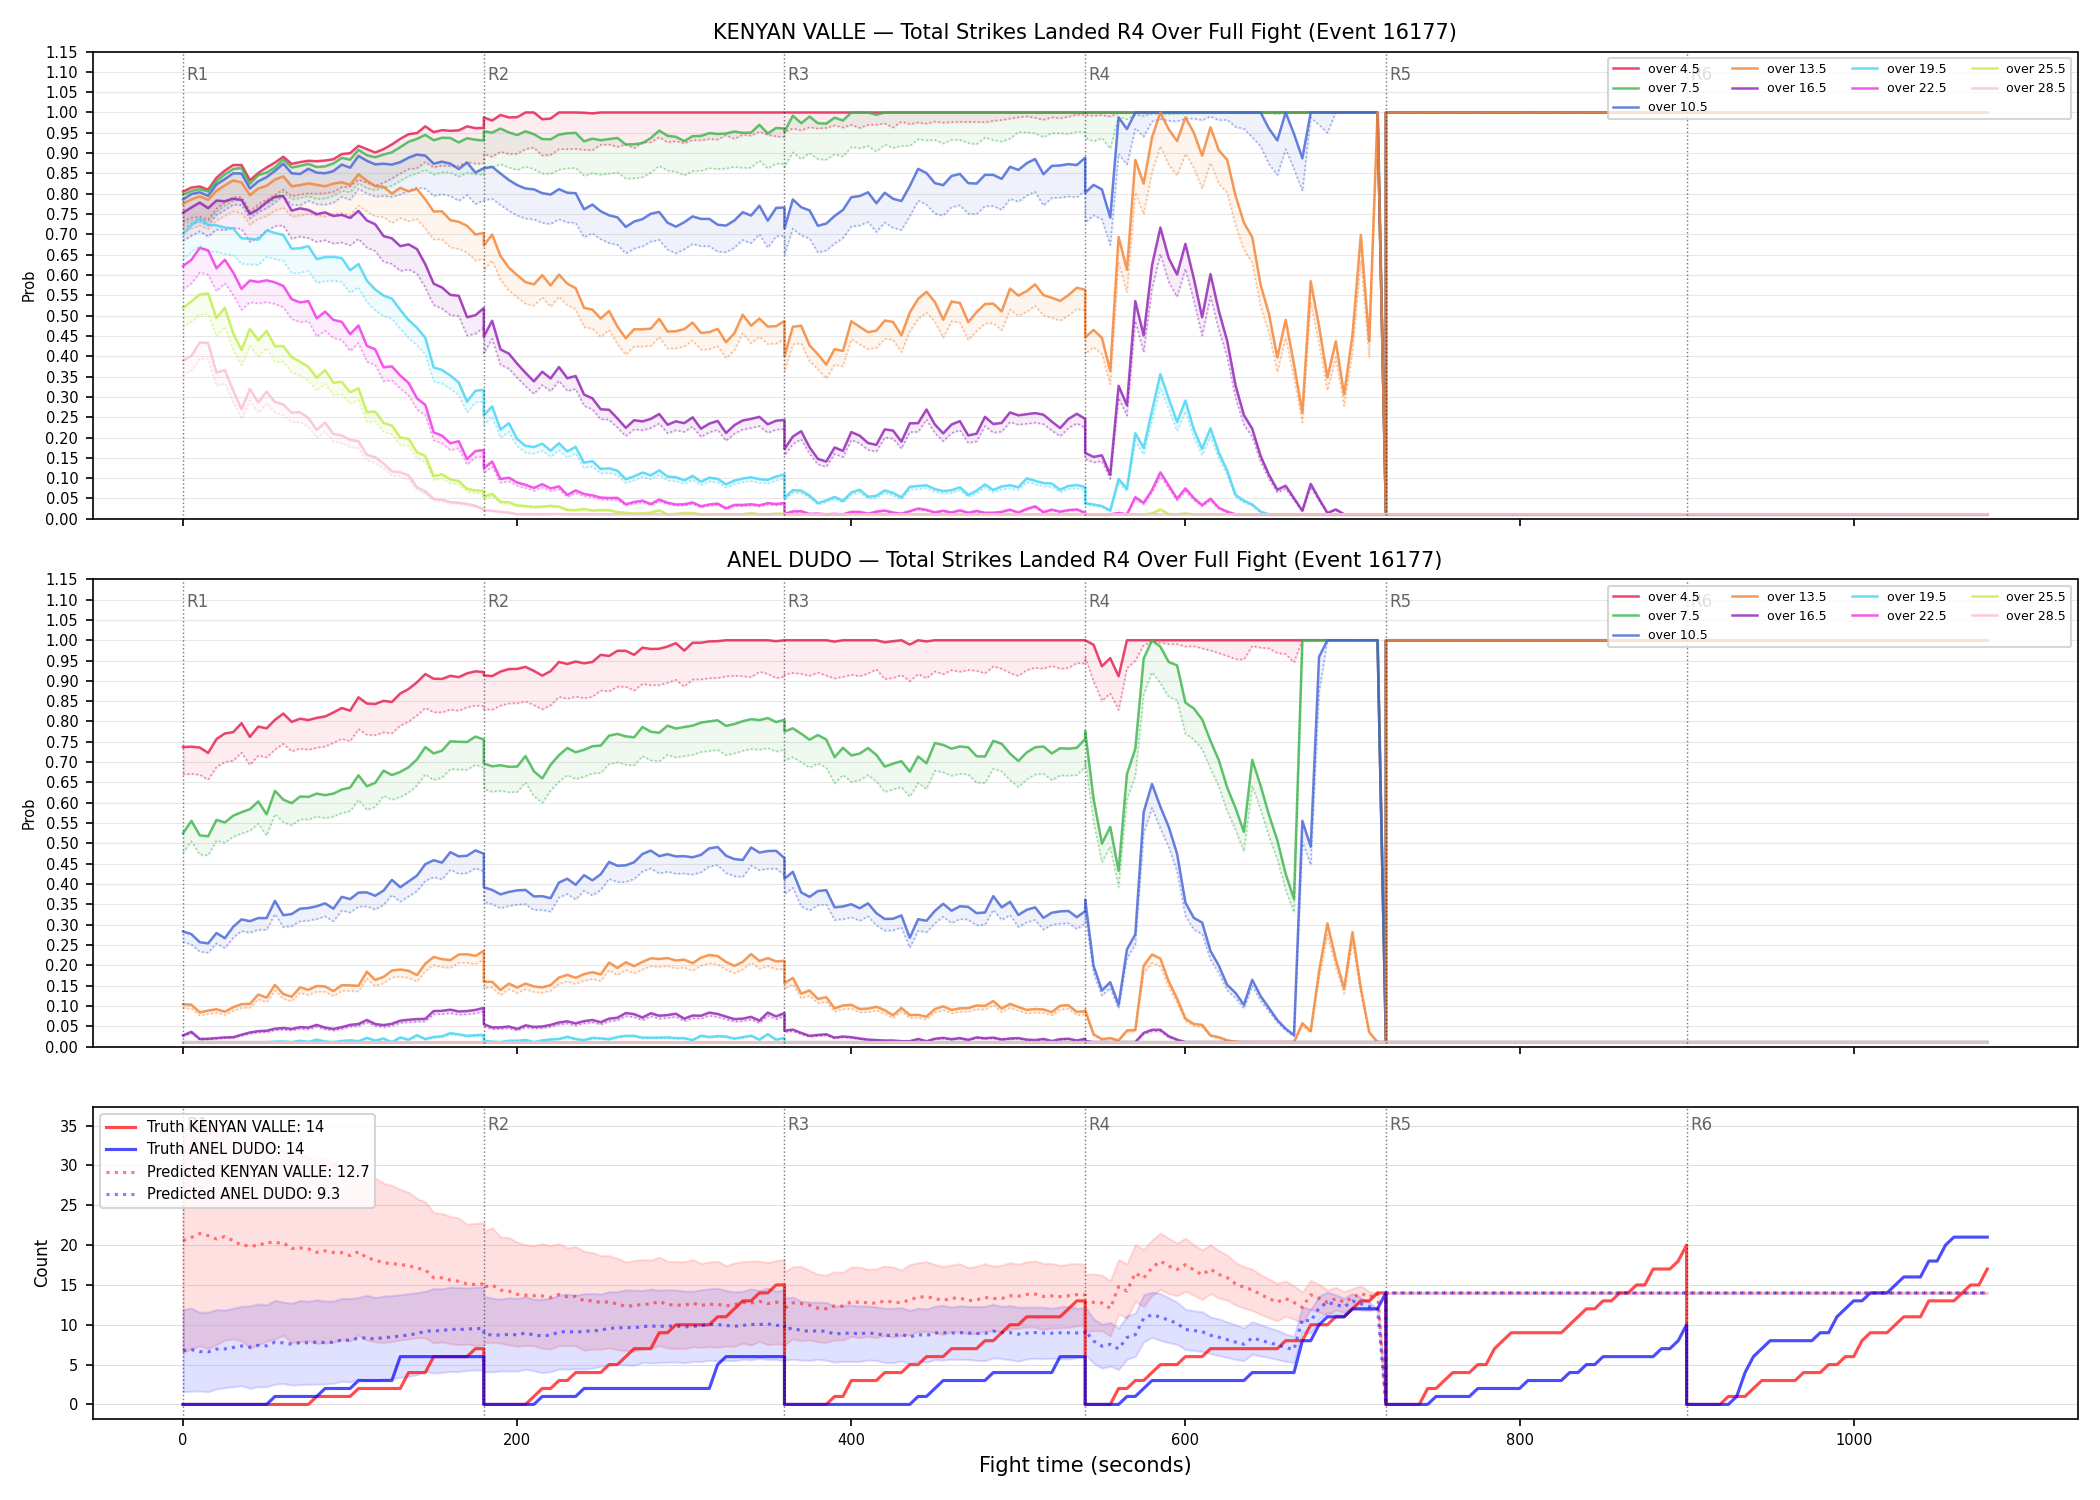Click the R6 round marker in Count chart
2100x1500 pixels.
[x=1701, y=1124]
